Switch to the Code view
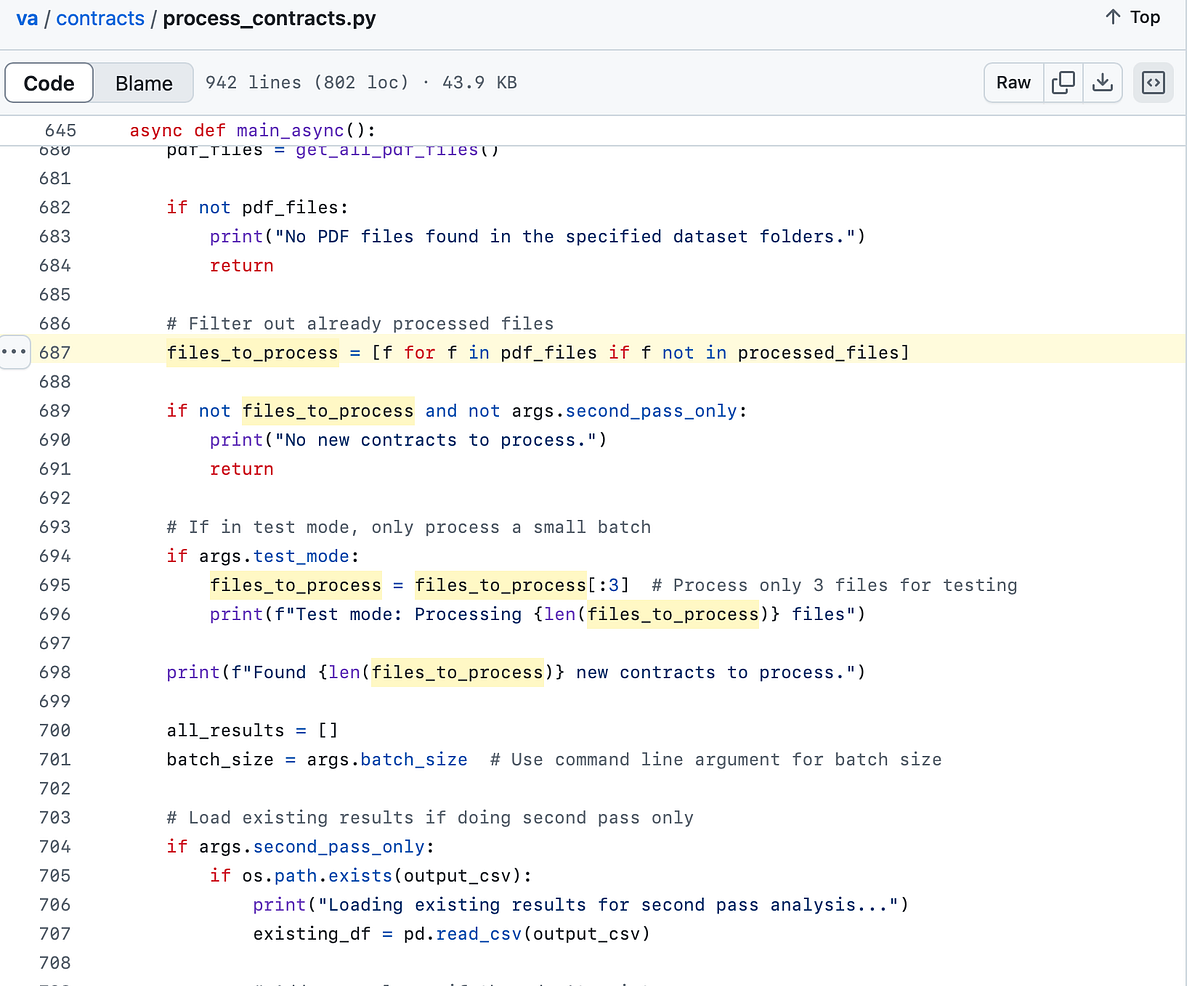Viewport: 1200px width, 986px height. pyautogui.click(x=49, y=83)
